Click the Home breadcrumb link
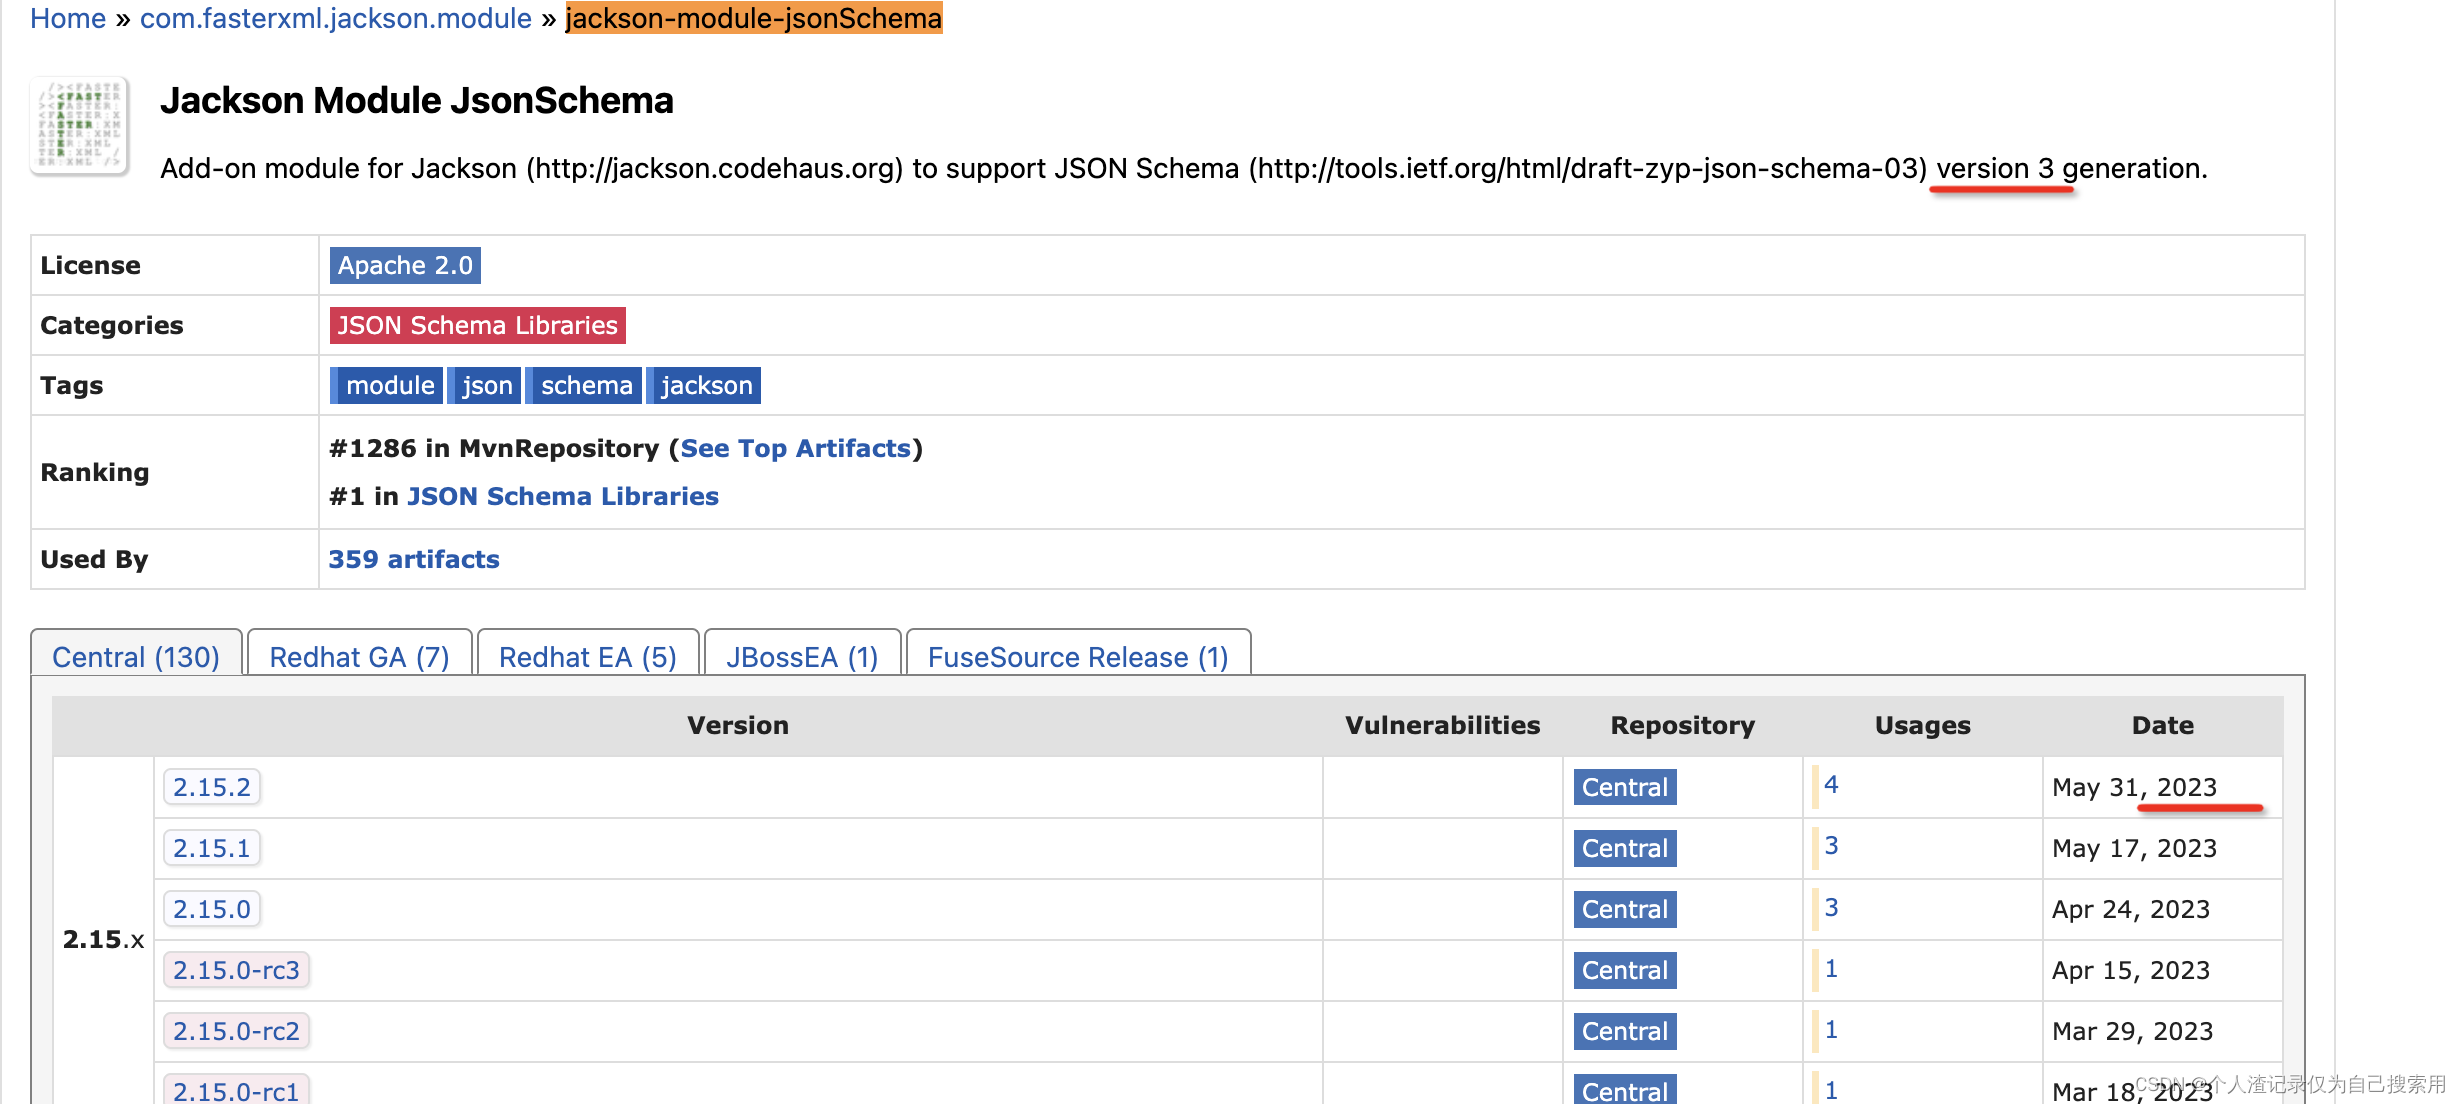The image size is (2460, 1104). [67, 18]
